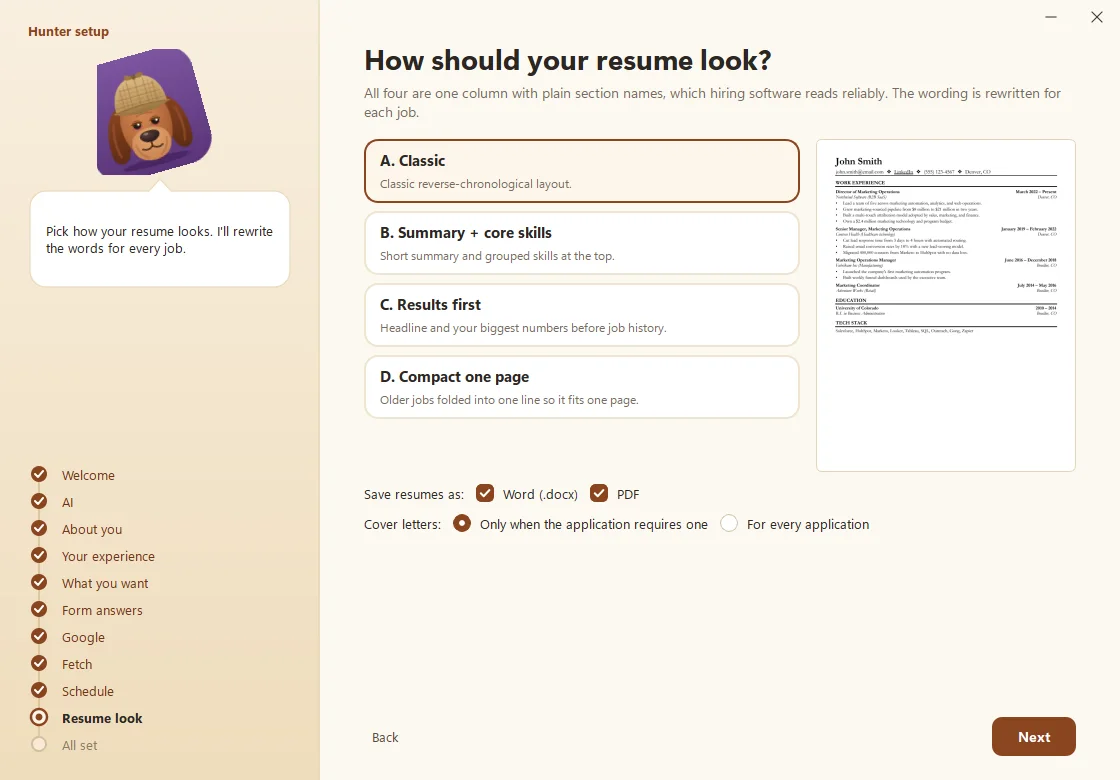Click the Resume look current-step icon
The width and height of the screenshot is (1120, 780).
(39, 717)
